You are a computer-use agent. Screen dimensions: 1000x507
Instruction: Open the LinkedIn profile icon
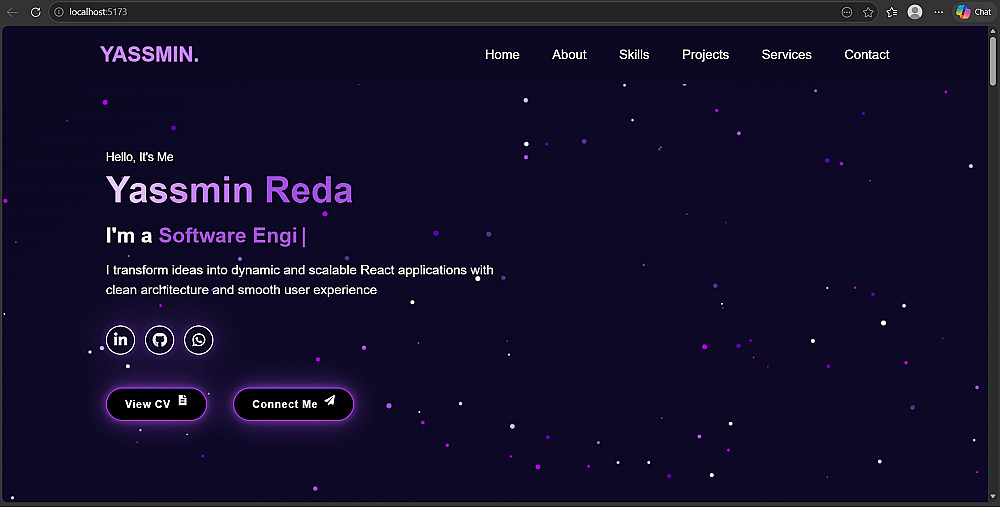point(120,339)
